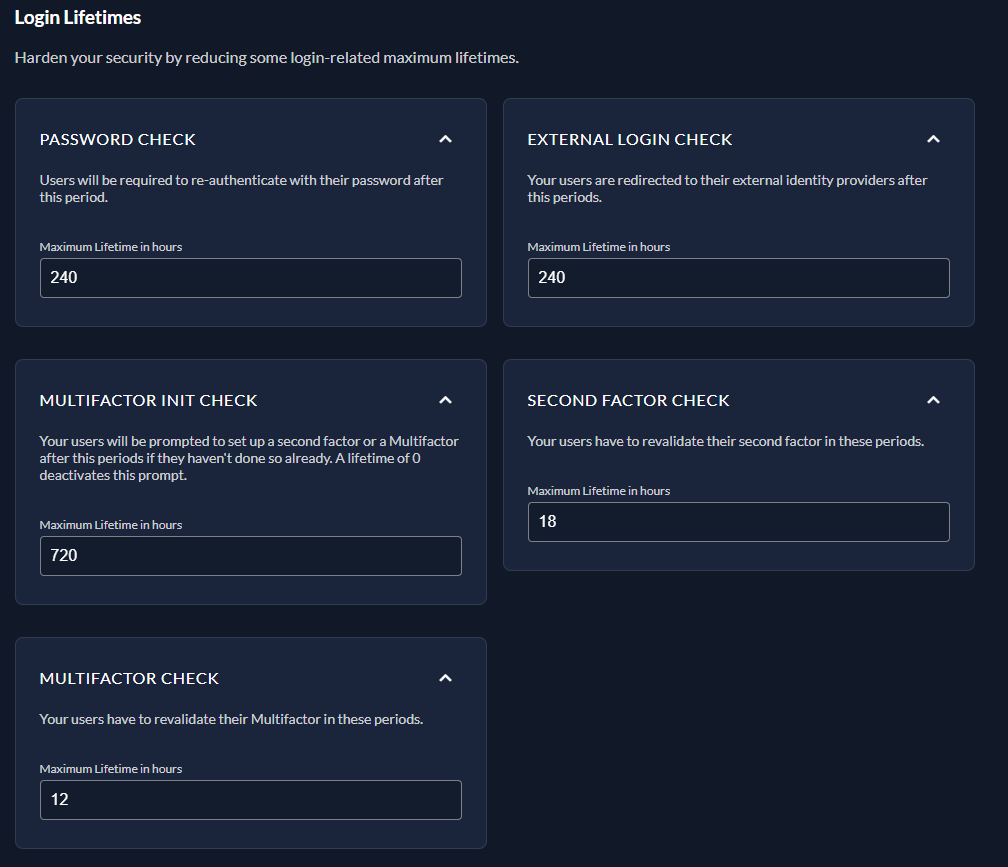Click the EXTERNAL LOGIN CHECK card title
Screen dimensions: 1008x867
pos(630,140)
